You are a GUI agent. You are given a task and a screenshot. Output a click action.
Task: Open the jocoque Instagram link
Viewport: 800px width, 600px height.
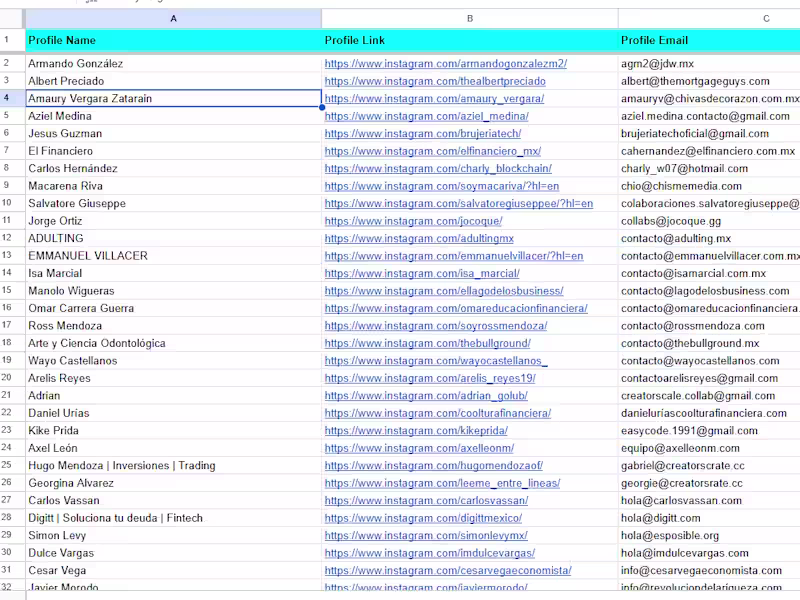coord(413,221)
